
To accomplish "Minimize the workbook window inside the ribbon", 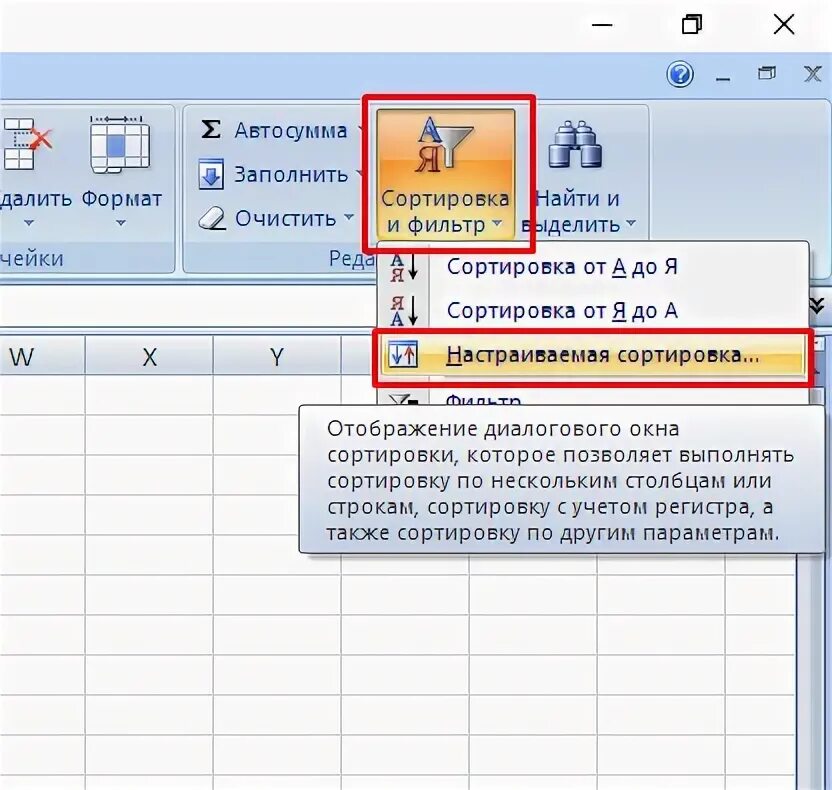I will click(723, 79).
